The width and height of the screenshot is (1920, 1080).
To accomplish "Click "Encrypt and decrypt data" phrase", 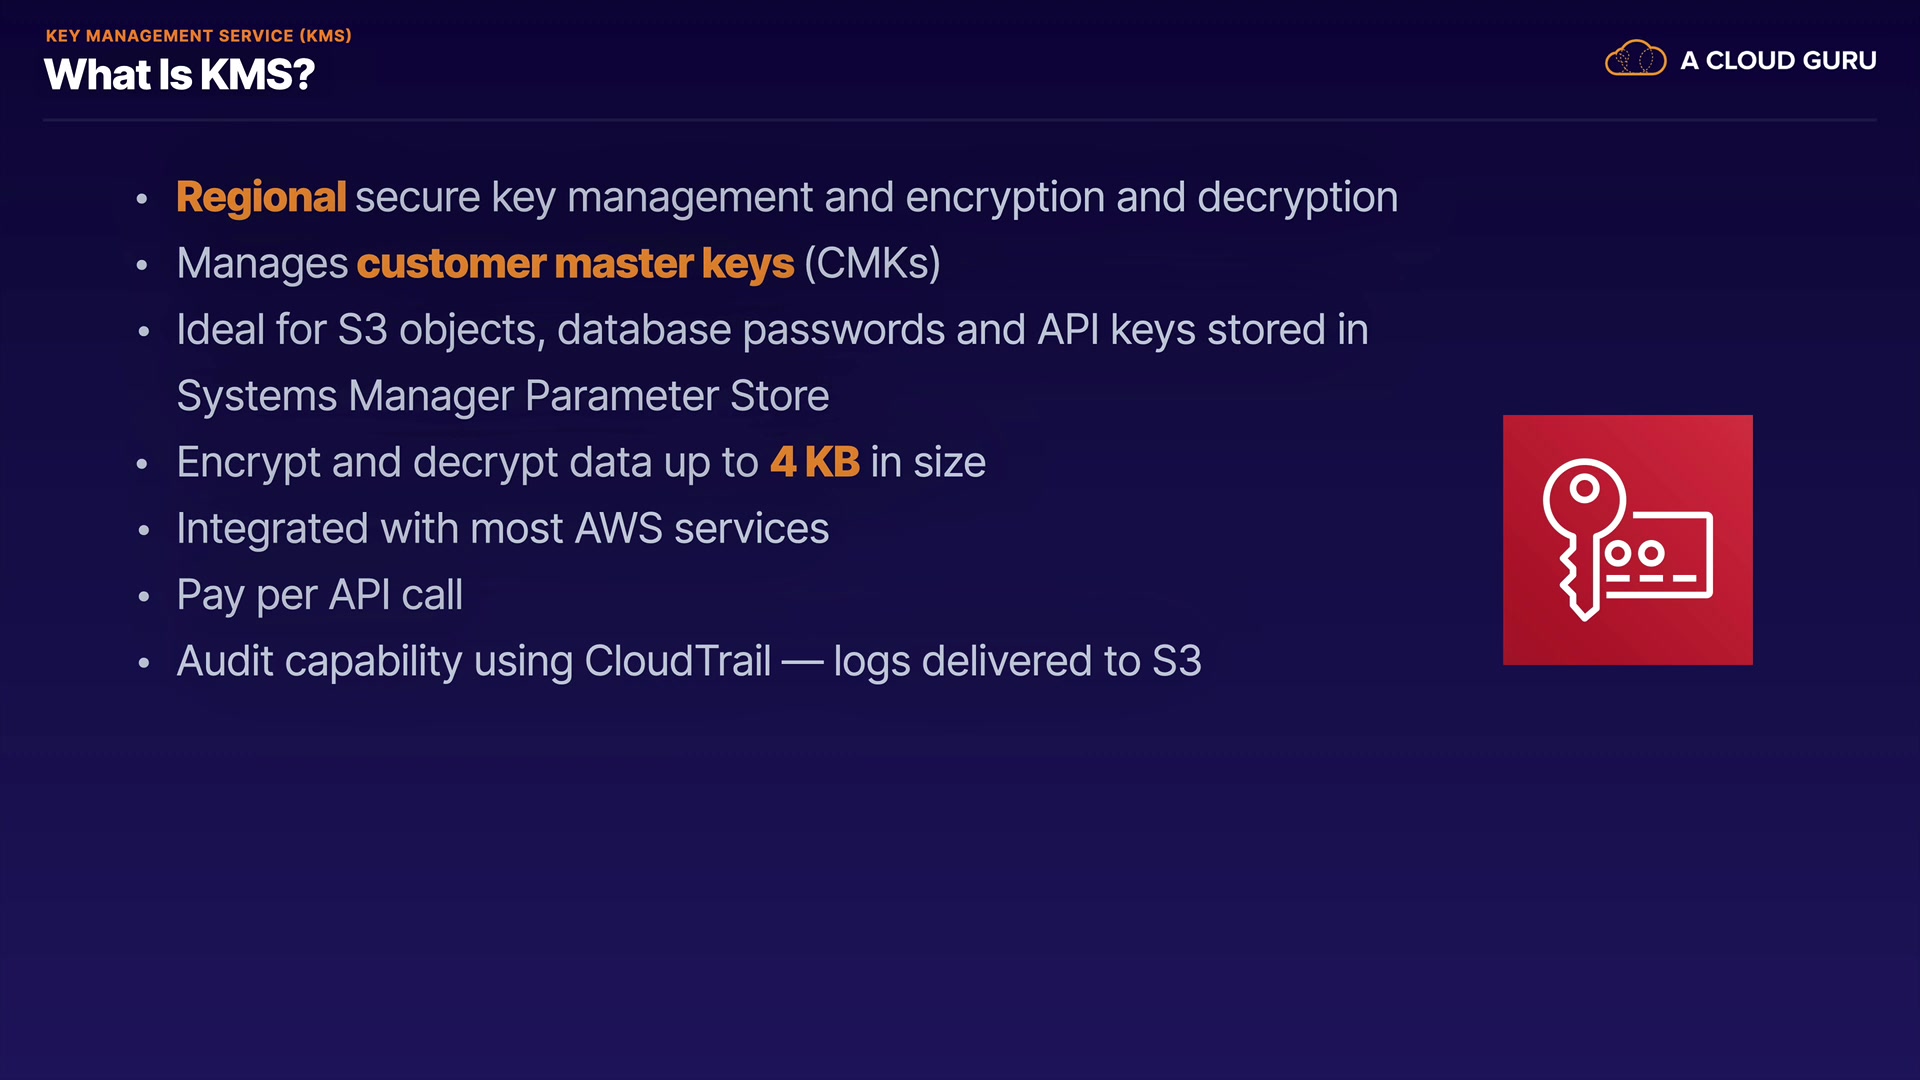I will [x=414, y=462].
